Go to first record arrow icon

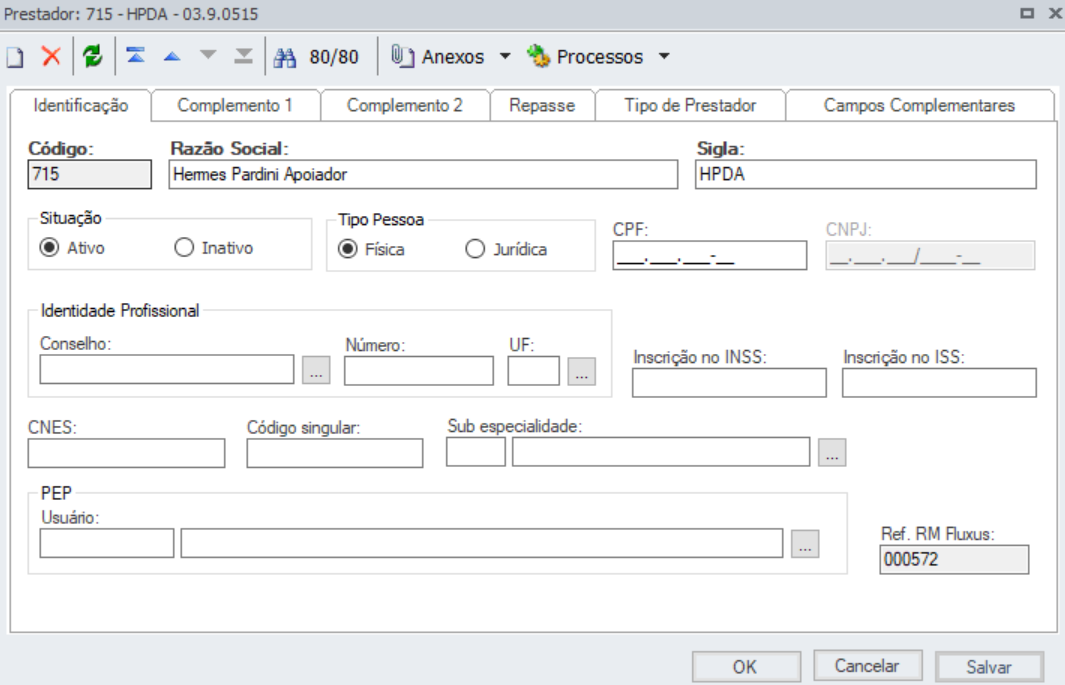(x=136, y=56)
